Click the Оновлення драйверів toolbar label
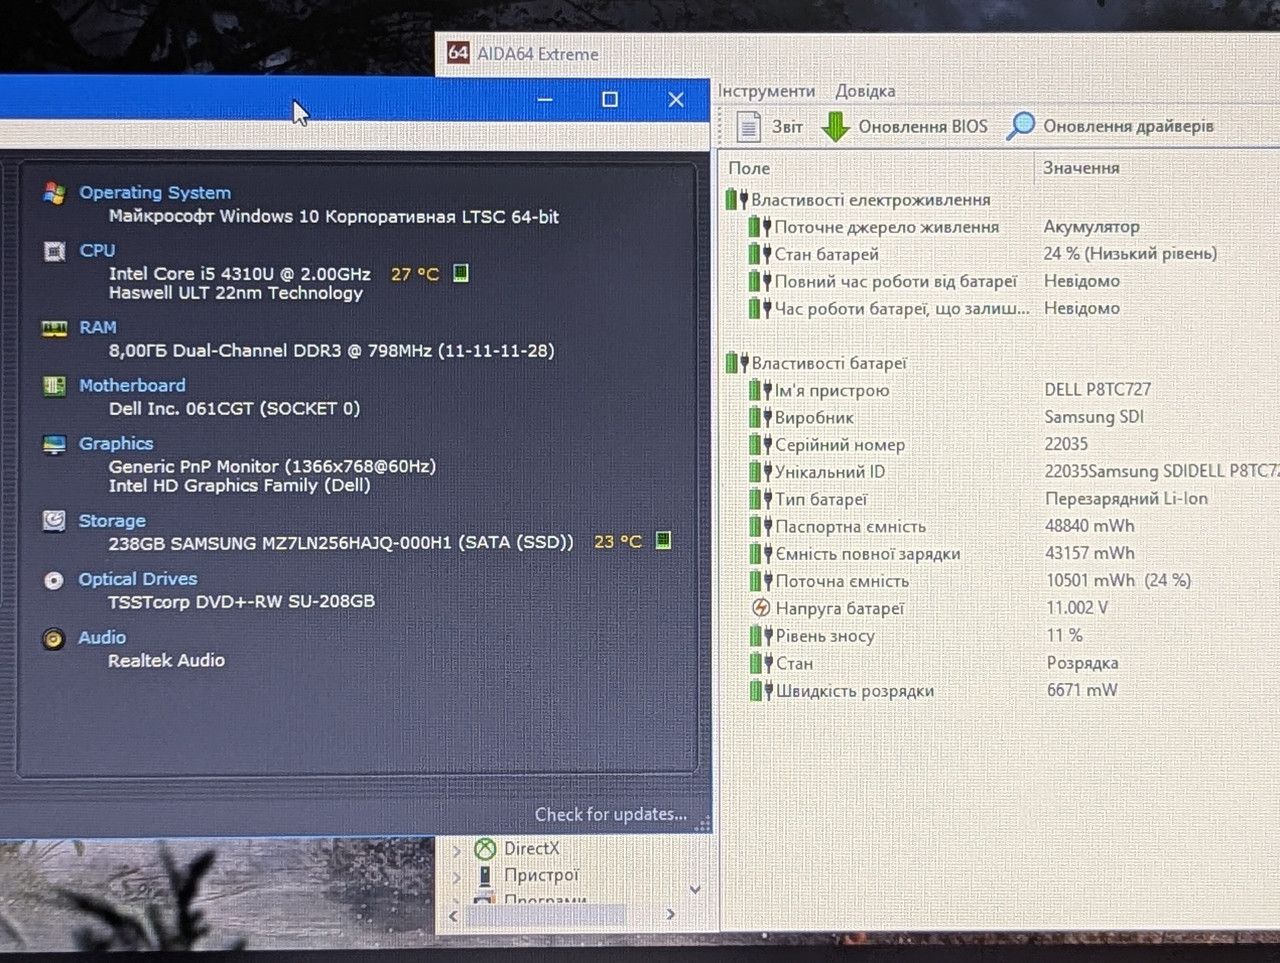Viewport: 1280px width, 963px height. point(1128,127)
